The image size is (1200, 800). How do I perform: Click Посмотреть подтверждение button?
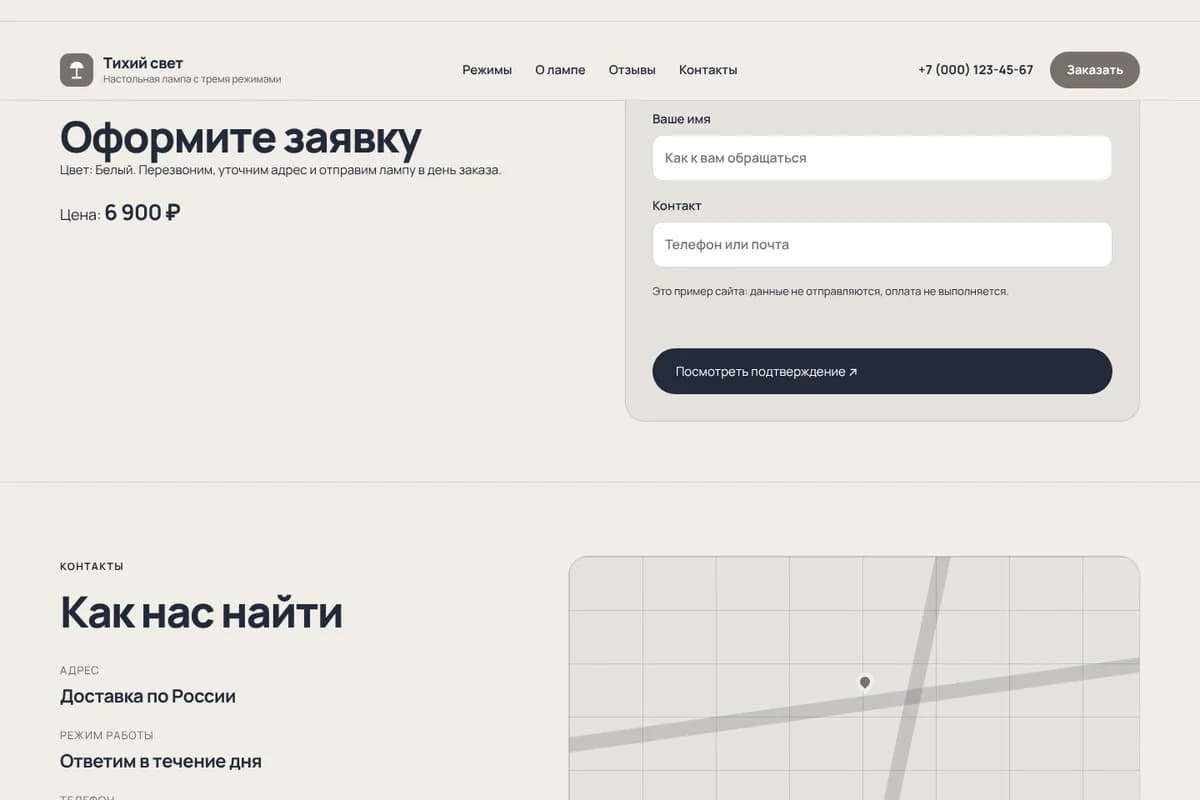(x=882, y=371)
